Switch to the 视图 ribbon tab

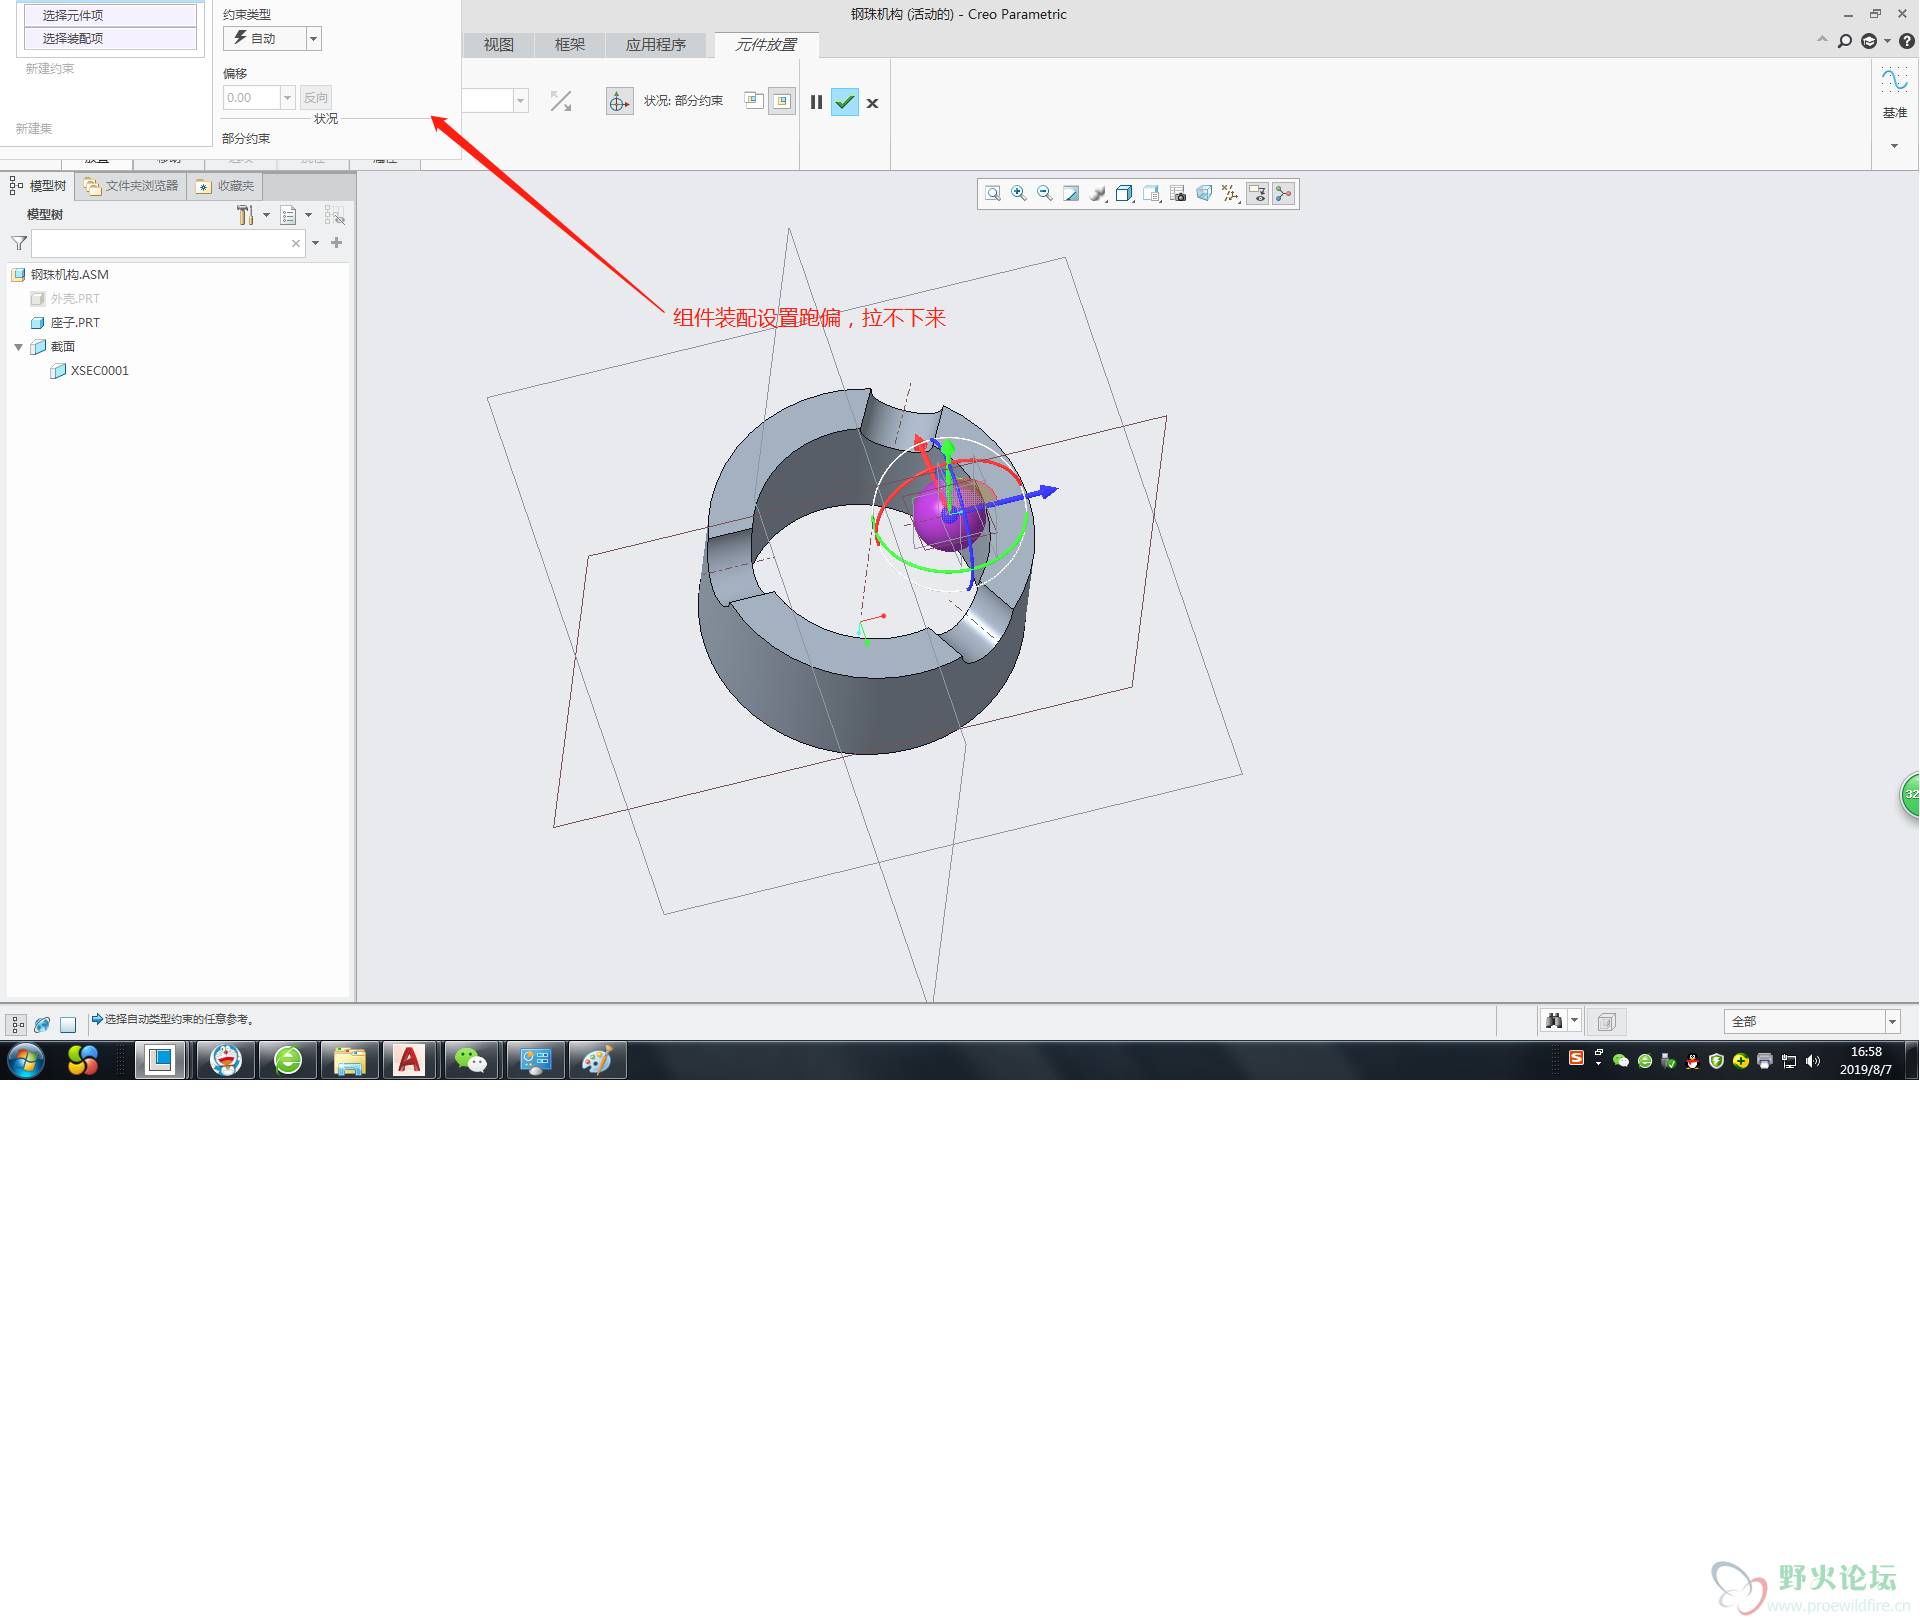(x=498, y=45)
